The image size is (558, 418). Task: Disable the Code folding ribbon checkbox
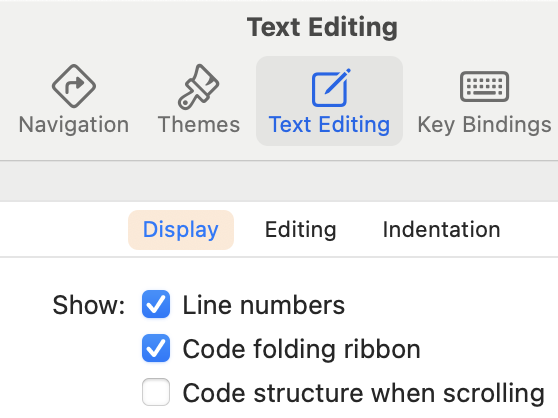[x=156, y=348]
